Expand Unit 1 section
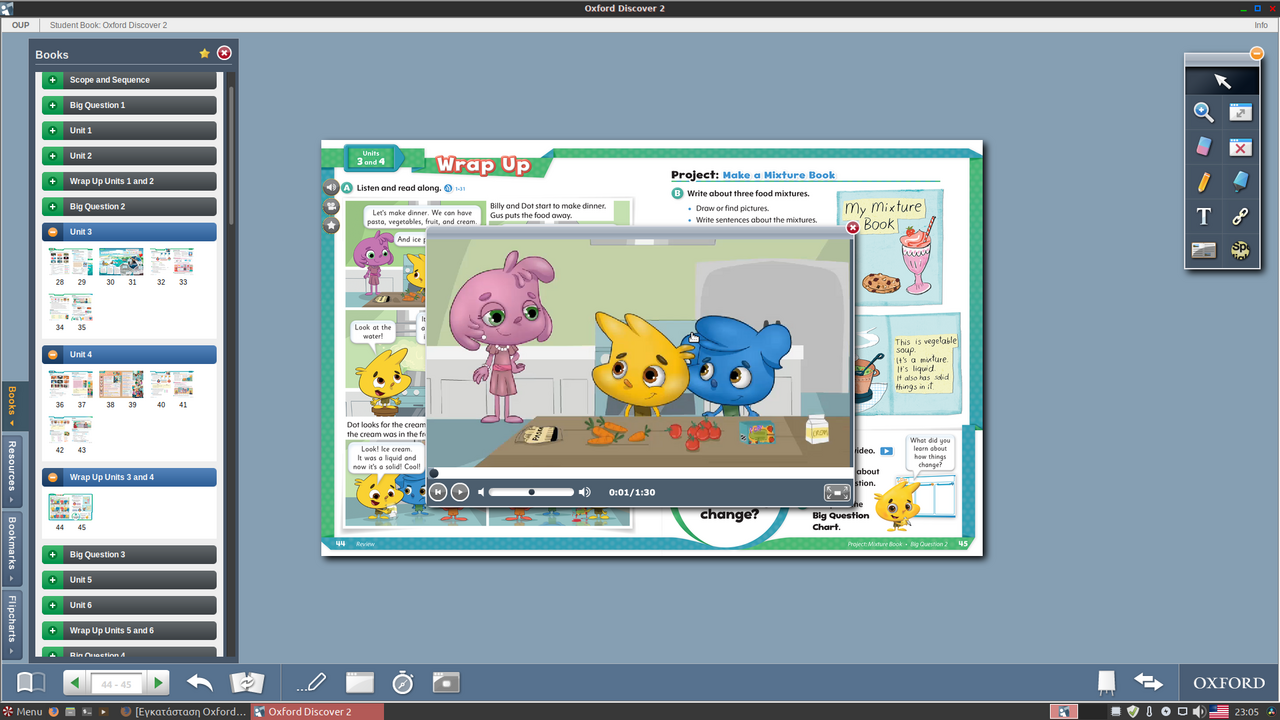The height and width of the screenshot is (720, 1280). tap(129, 130)
